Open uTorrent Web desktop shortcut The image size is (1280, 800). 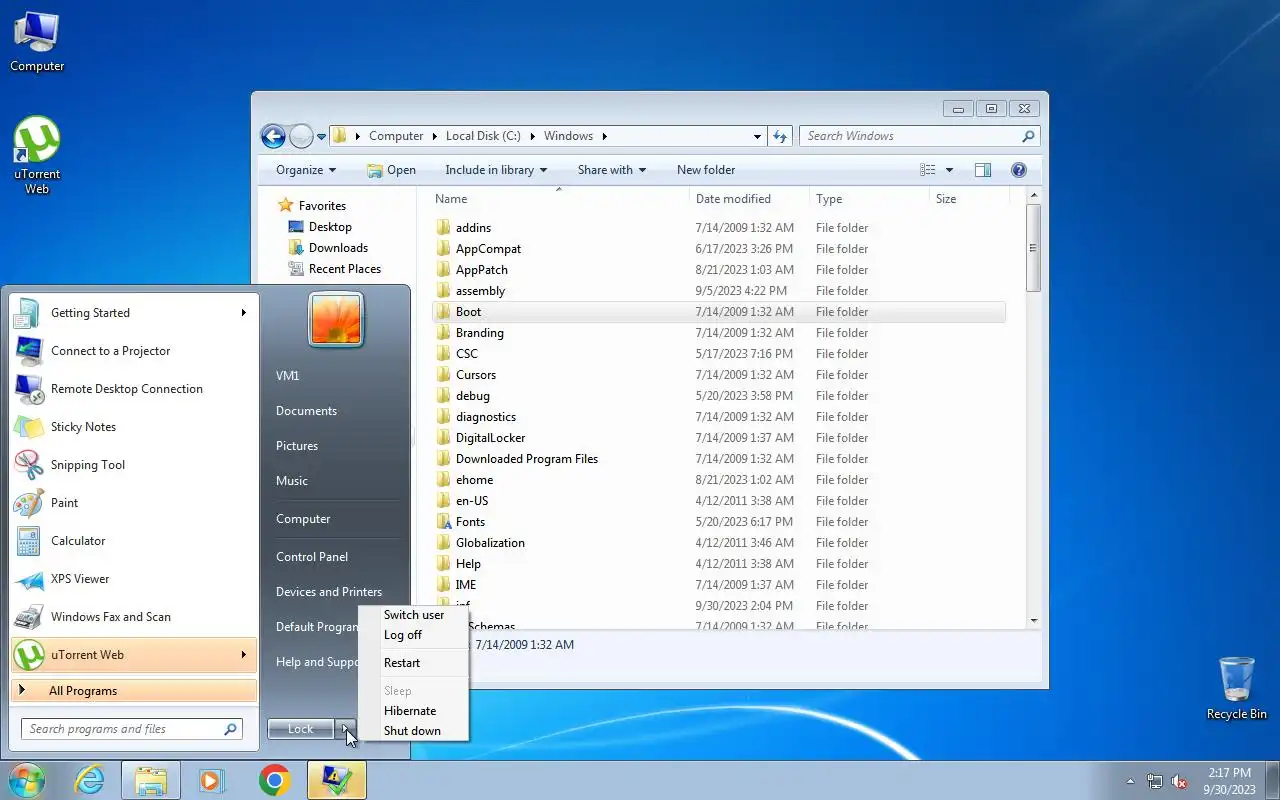tap(37, 156)
